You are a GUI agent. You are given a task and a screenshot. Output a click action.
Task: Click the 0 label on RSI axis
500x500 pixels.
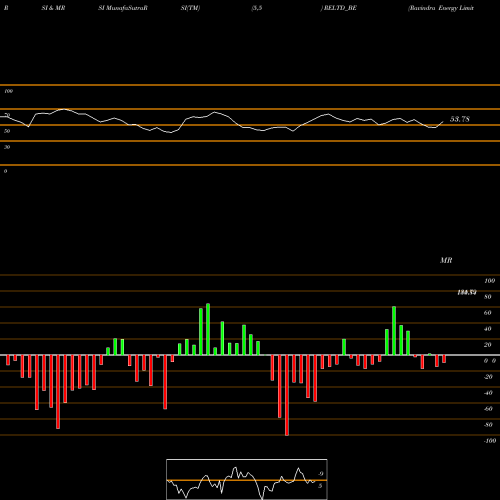pos(5,171)
